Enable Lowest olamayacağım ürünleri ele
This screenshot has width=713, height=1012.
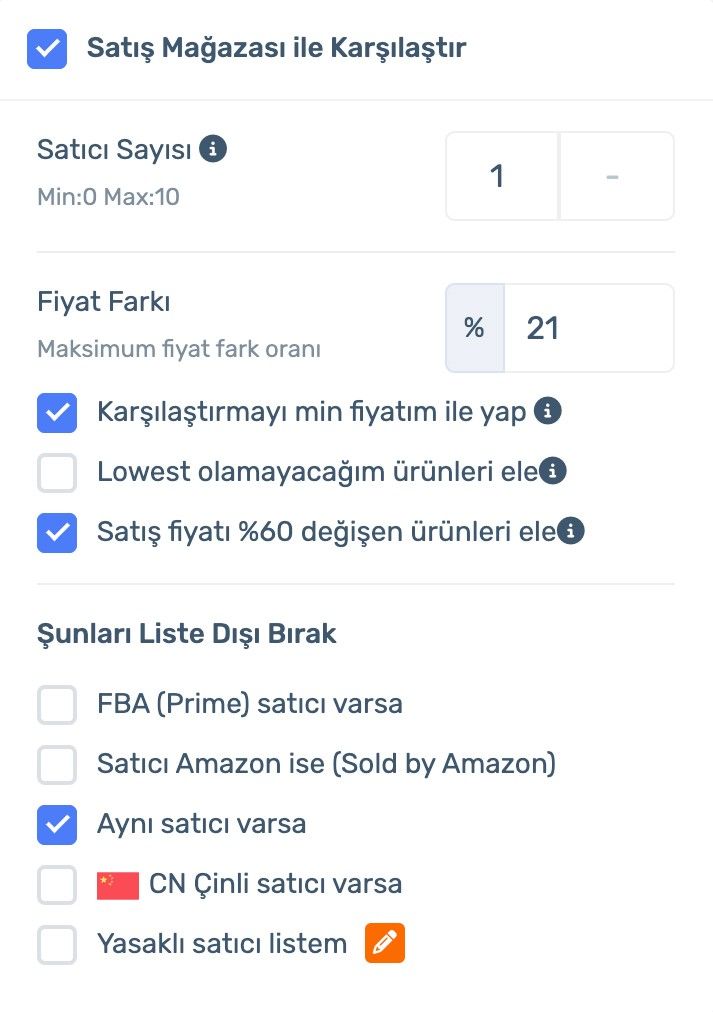click(x=57, y=471)
